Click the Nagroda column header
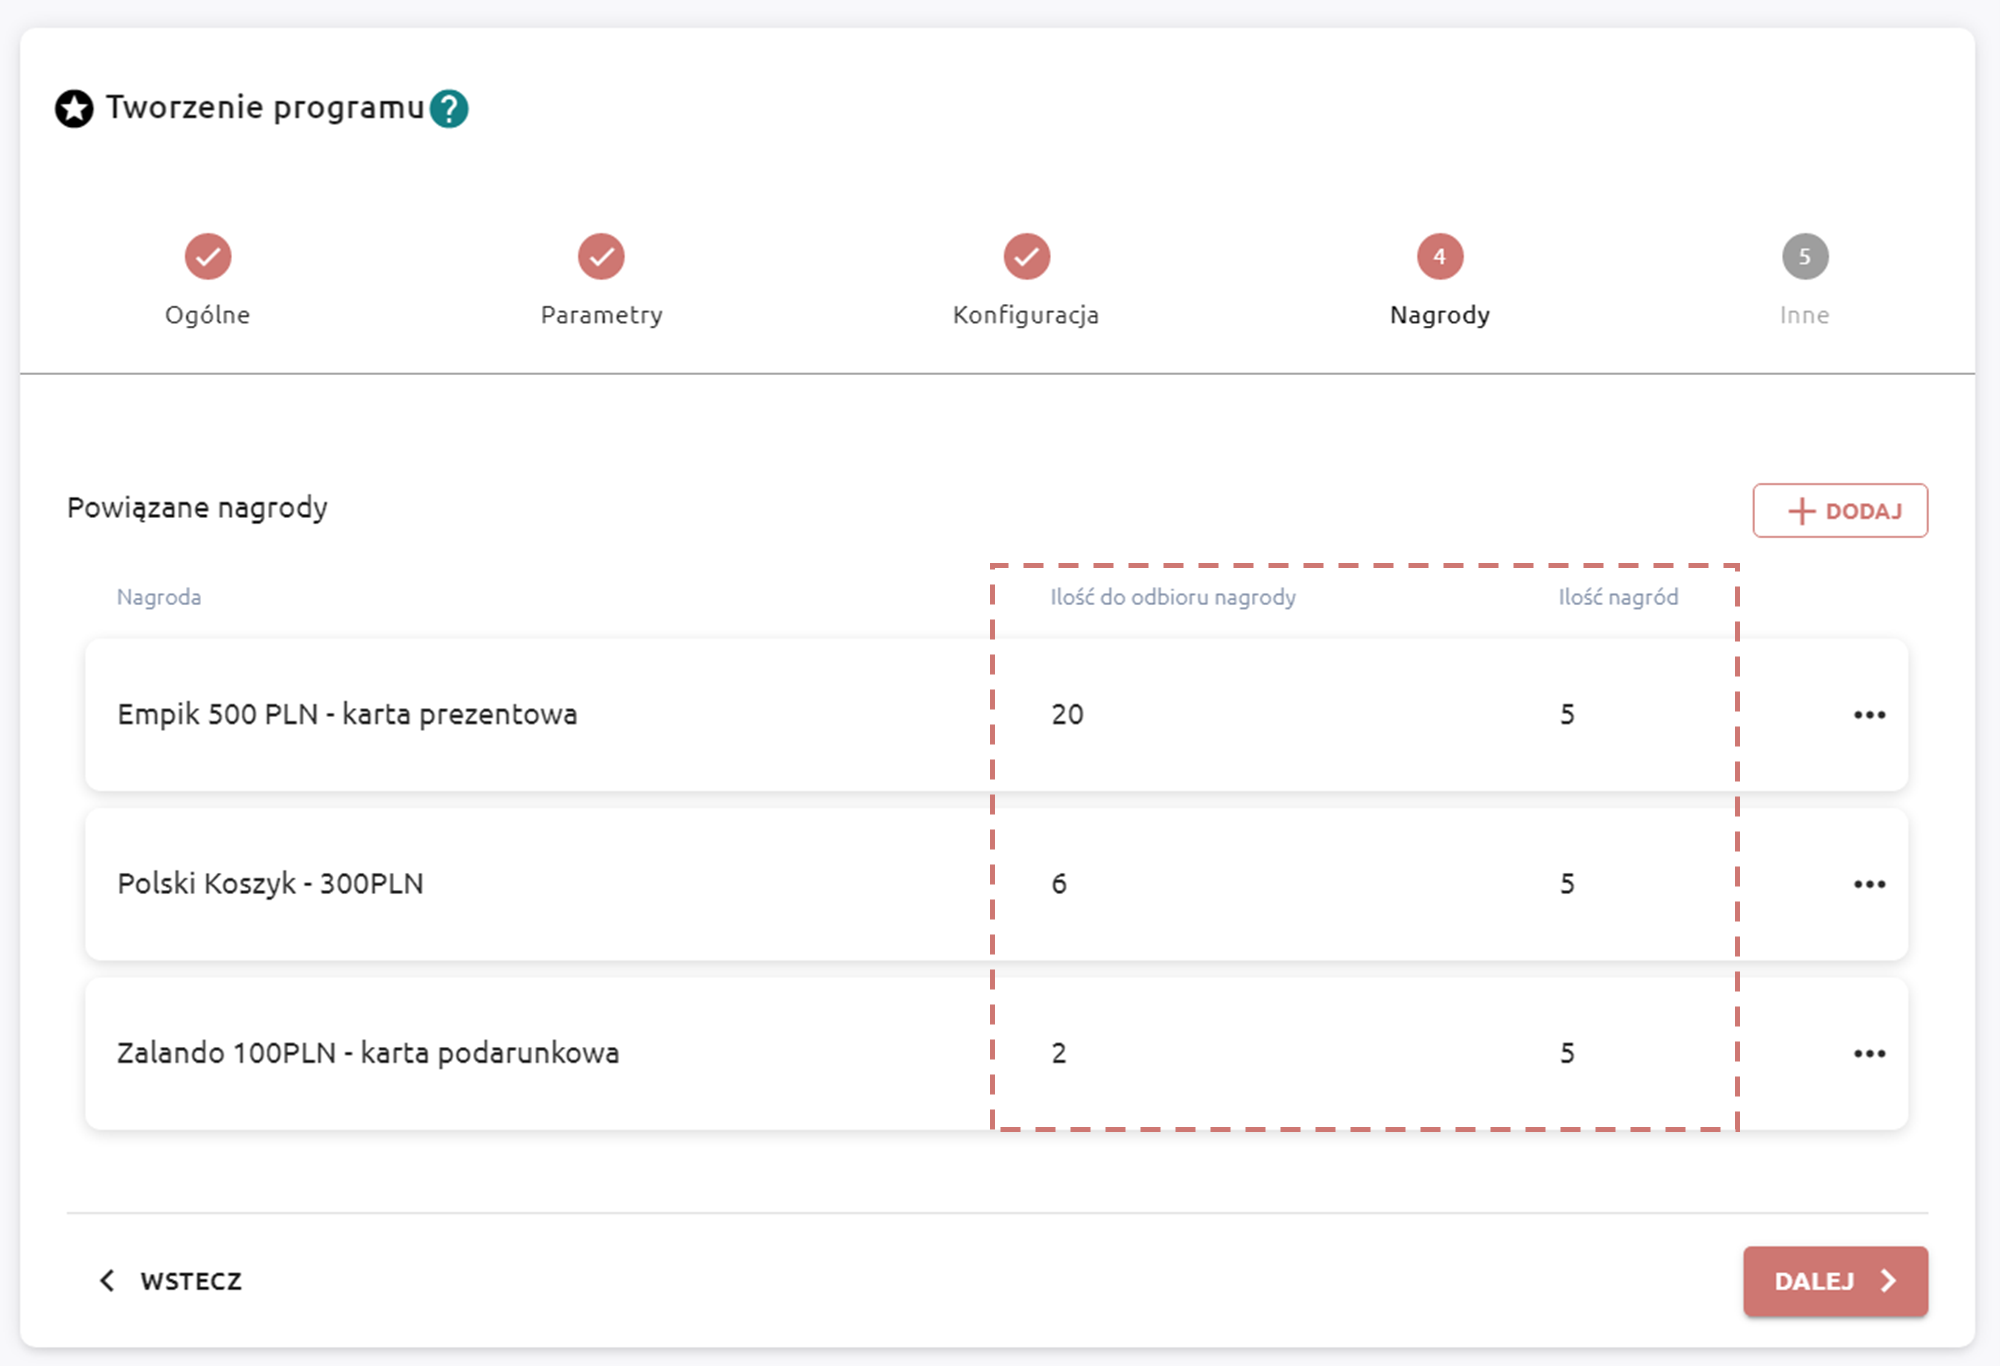Screen dimensions: 2000x1366 159,597
